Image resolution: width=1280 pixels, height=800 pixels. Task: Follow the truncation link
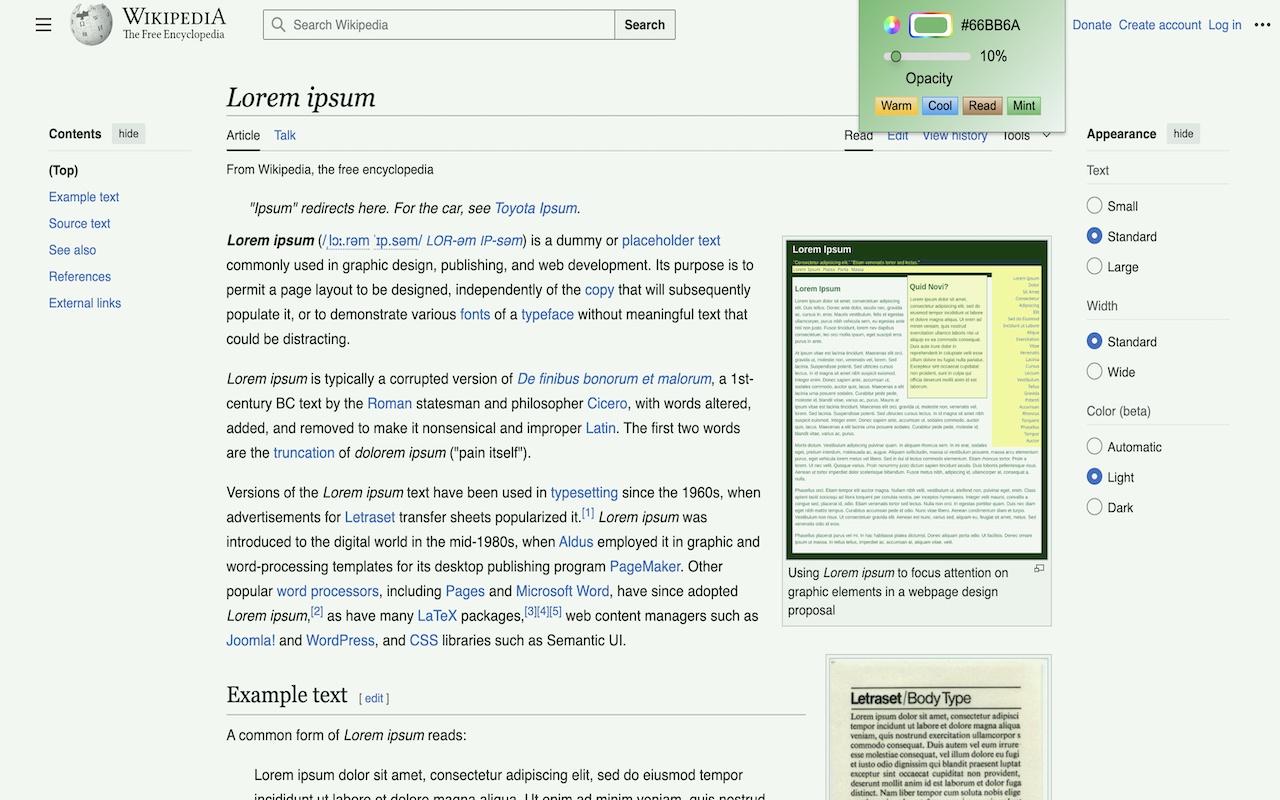[304, 452]
